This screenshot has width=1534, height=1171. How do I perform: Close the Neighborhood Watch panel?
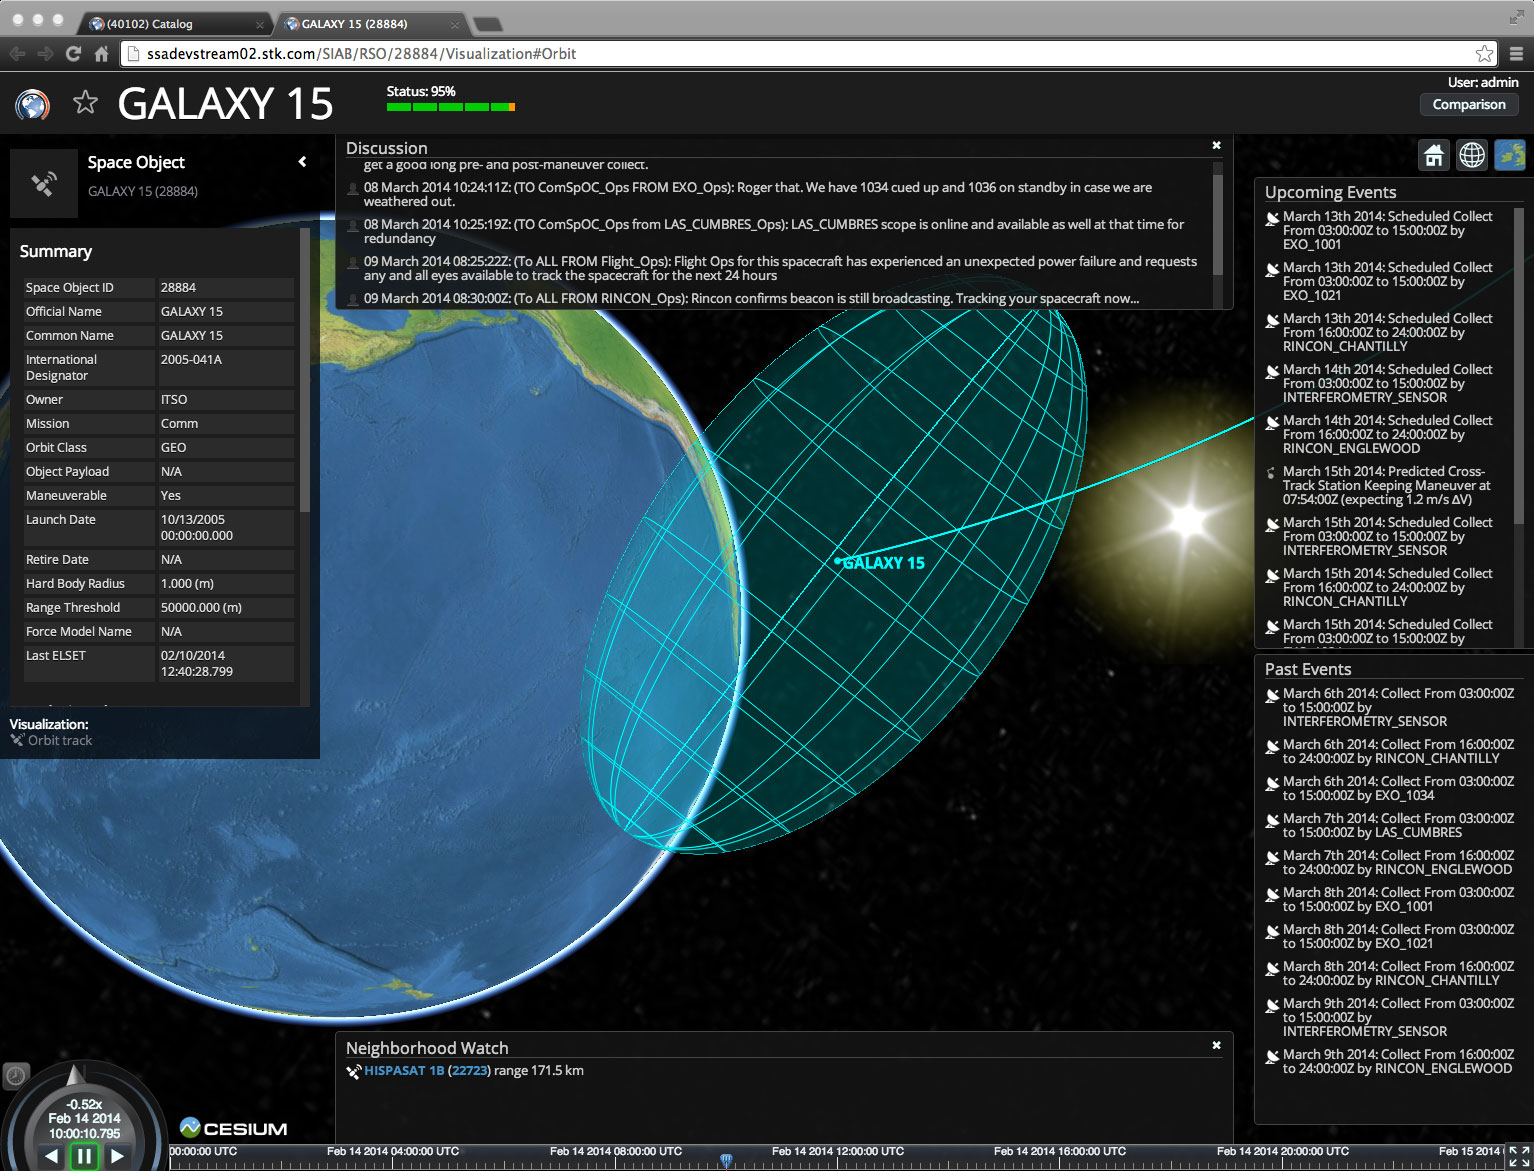1216,1045
